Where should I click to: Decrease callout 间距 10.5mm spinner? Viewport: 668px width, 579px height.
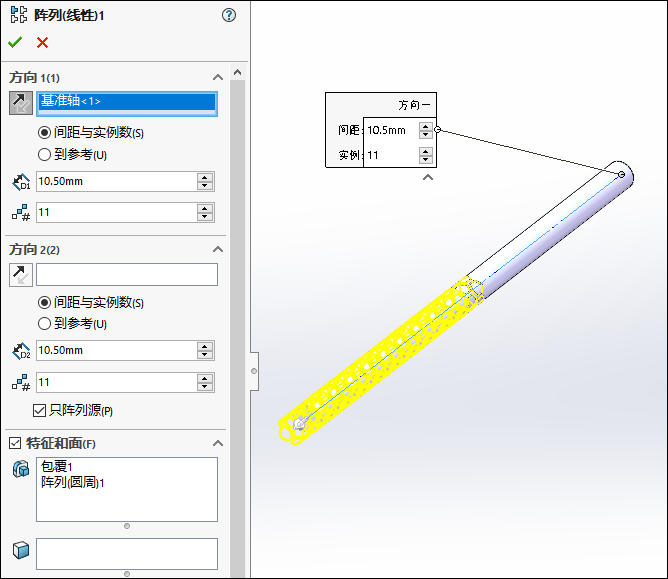tap(426, 135)
